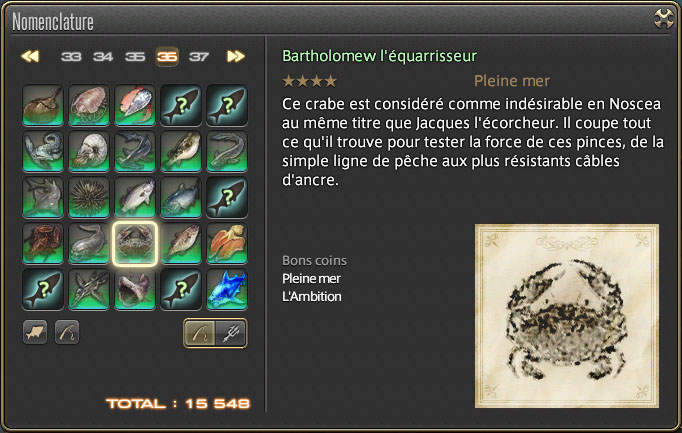Image resolution: width=682 pixels, height=433 pixels.
Task: Click the L'Ambition fishing spot
Action: [312, 297]
